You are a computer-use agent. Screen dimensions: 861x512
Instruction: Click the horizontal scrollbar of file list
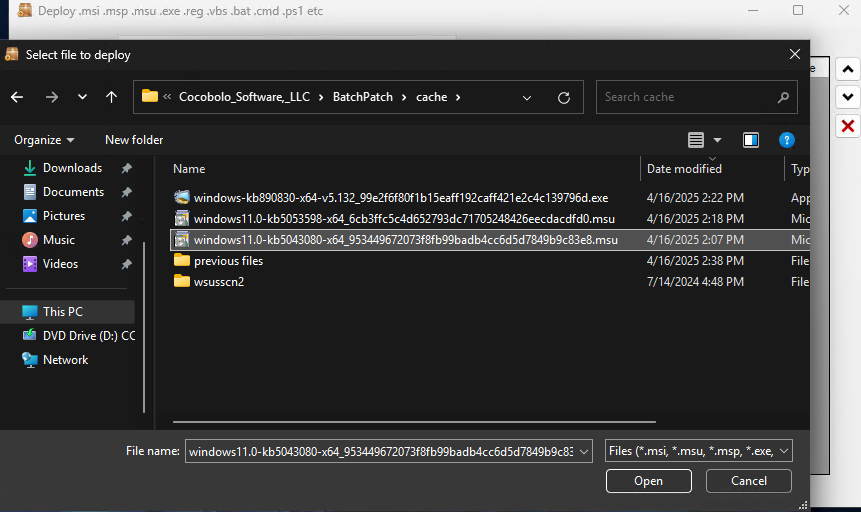[x=414, y=422]
